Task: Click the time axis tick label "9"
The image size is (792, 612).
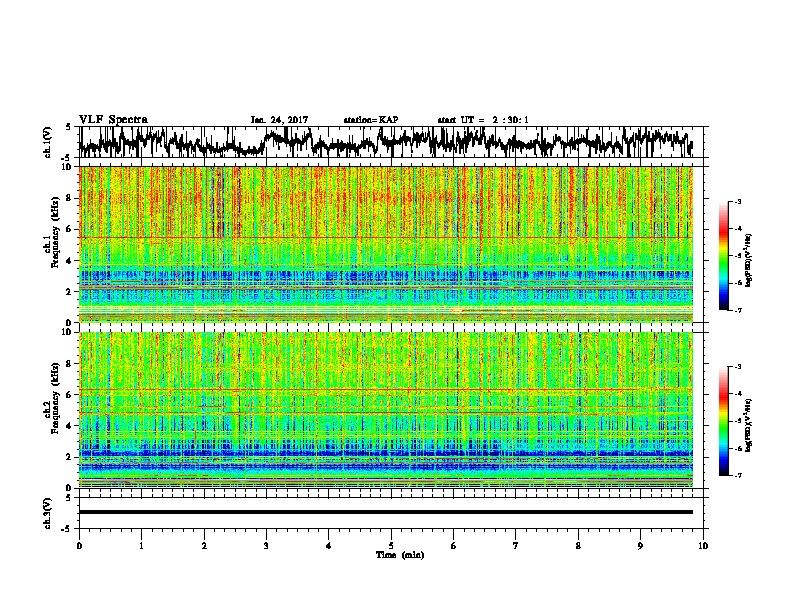Action: (640, 546)
